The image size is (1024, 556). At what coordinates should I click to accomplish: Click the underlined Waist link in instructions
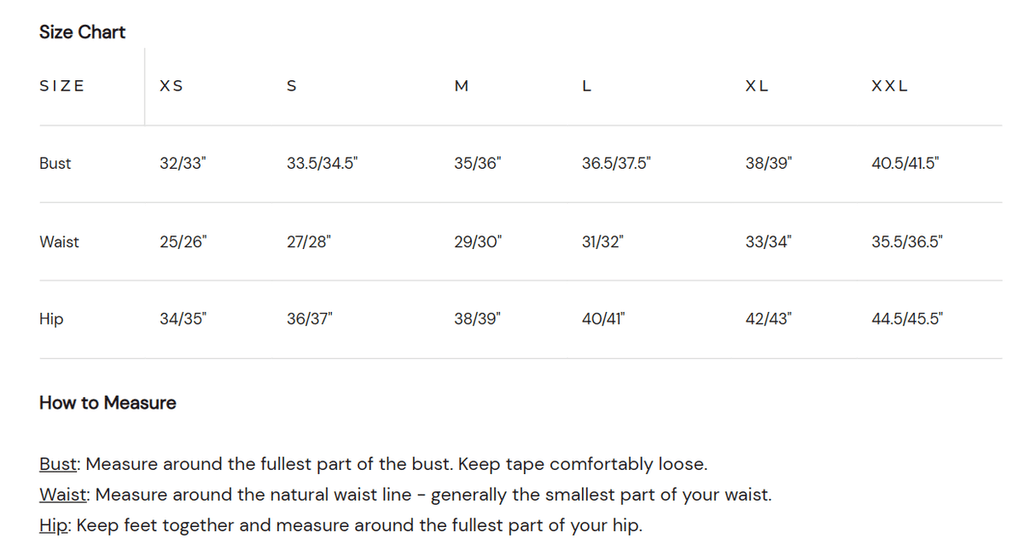[64, 495]
